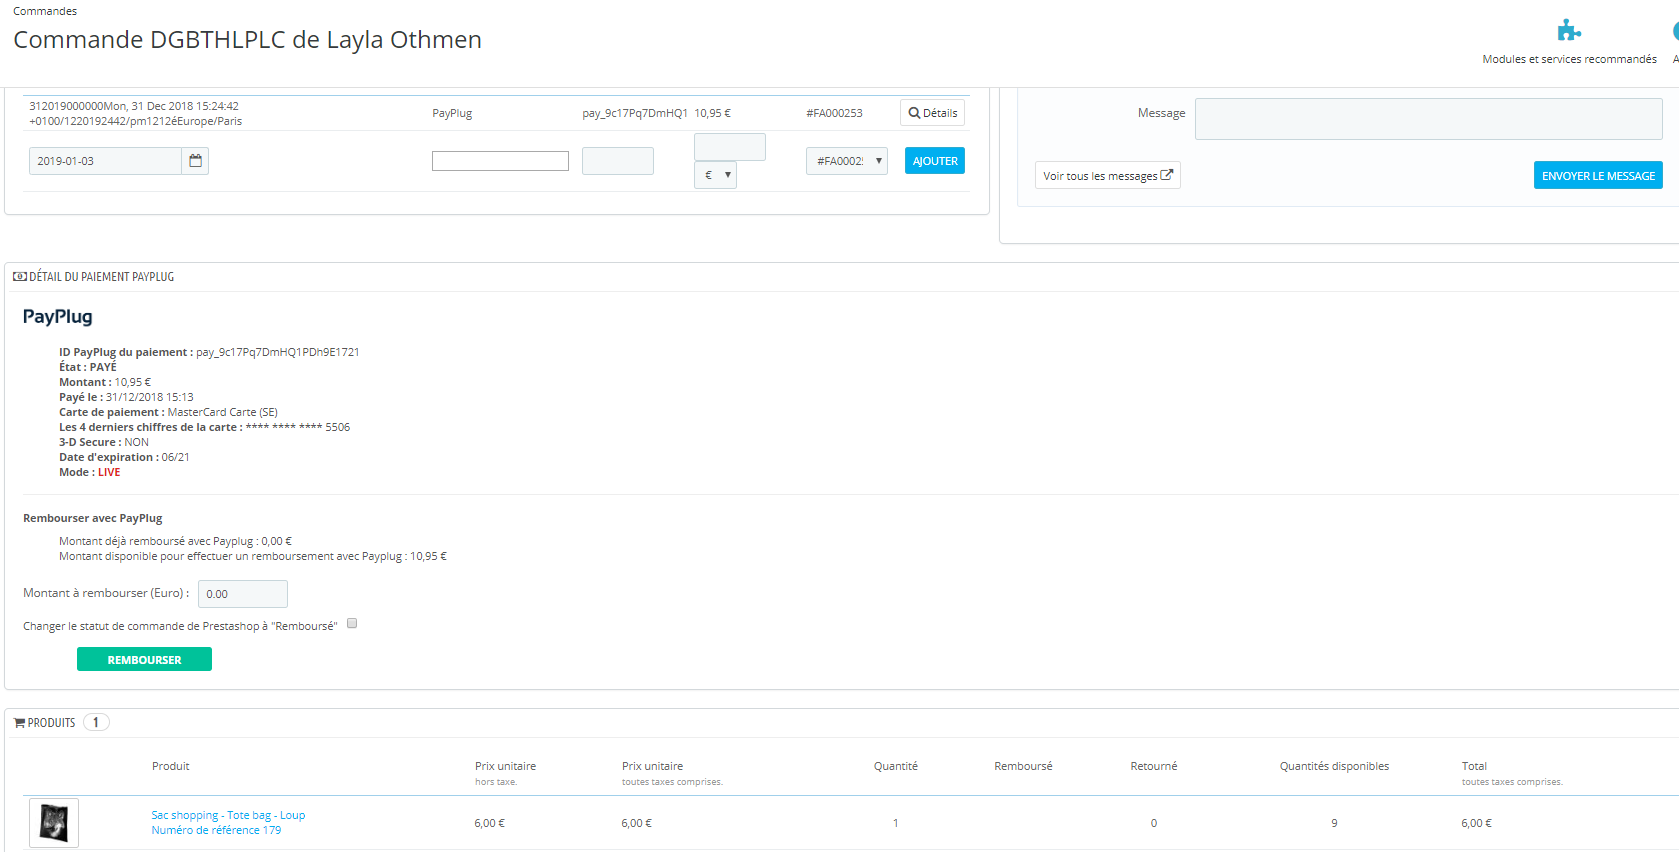Click the AJOUTER payment button

click(935, 161)
